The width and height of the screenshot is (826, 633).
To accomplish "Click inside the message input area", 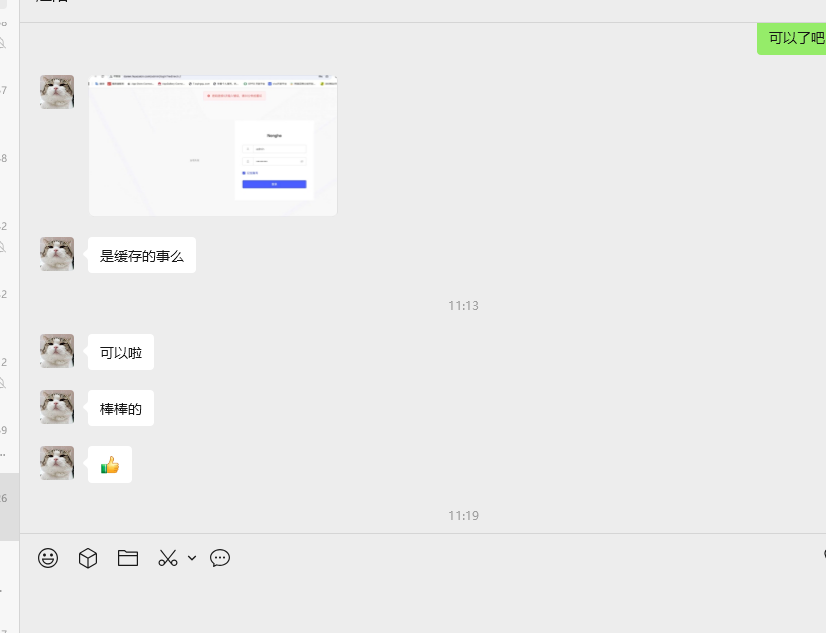I will (400, 600).
